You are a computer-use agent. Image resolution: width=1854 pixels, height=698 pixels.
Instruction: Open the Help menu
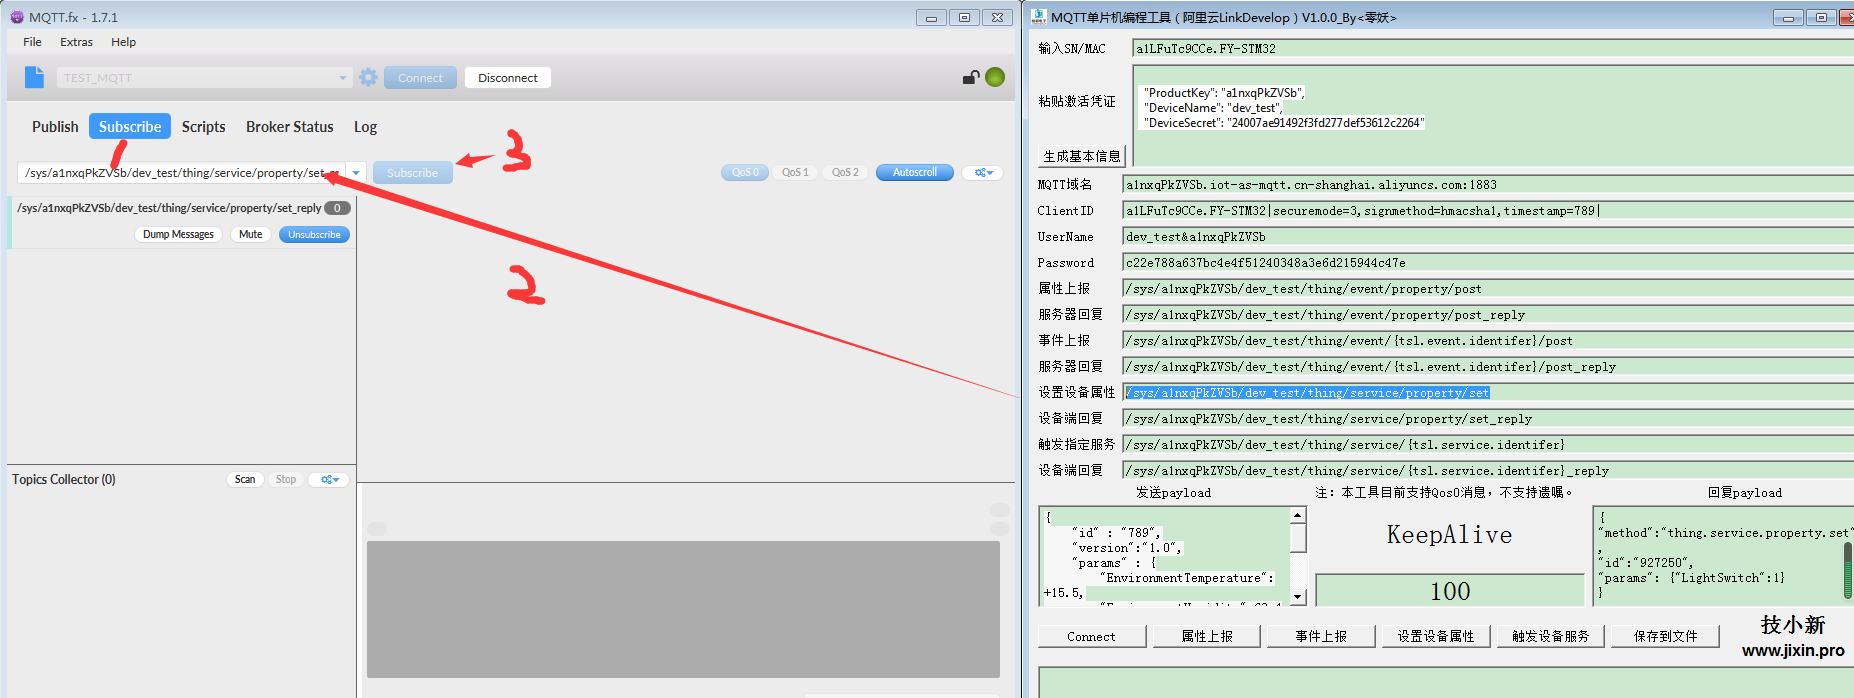pyautogui.click(x=123, y=42)
